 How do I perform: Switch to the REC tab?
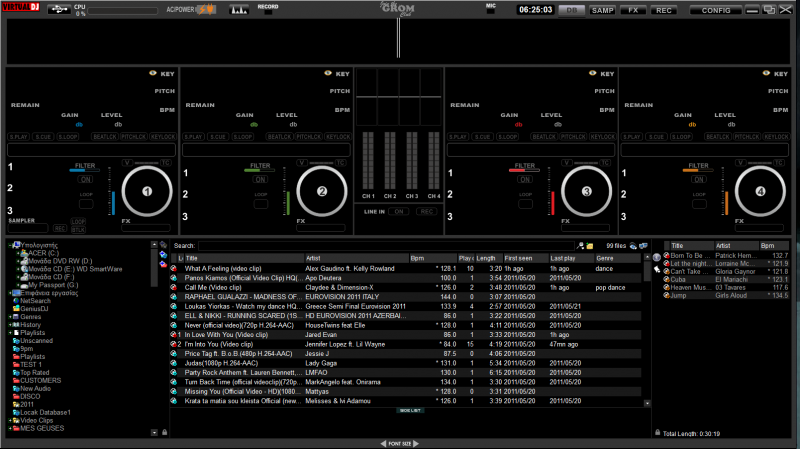663,10
